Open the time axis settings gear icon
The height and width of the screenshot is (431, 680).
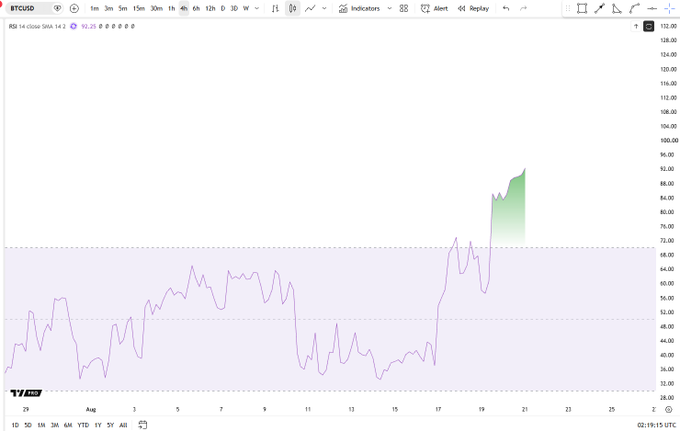(x=668, y=409)
